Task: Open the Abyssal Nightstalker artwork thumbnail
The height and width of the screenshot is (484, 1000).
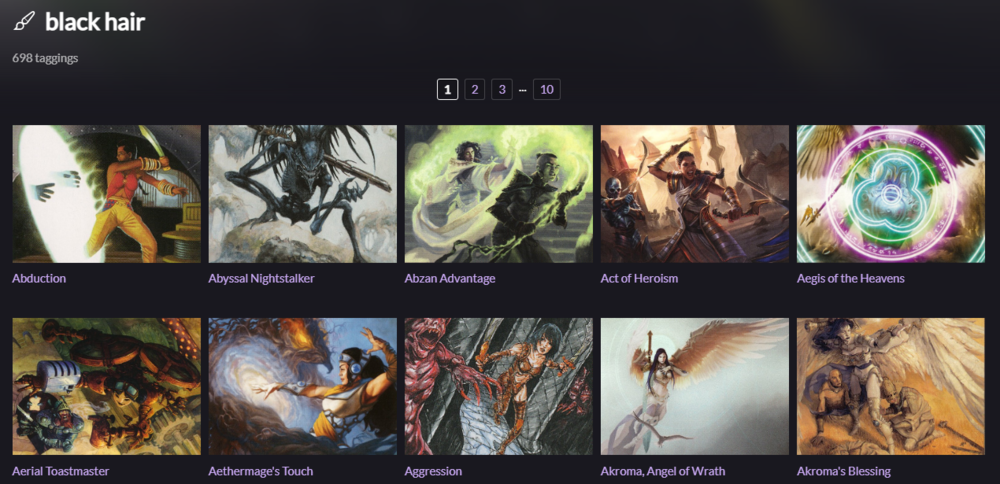Action: click(302, 194)
